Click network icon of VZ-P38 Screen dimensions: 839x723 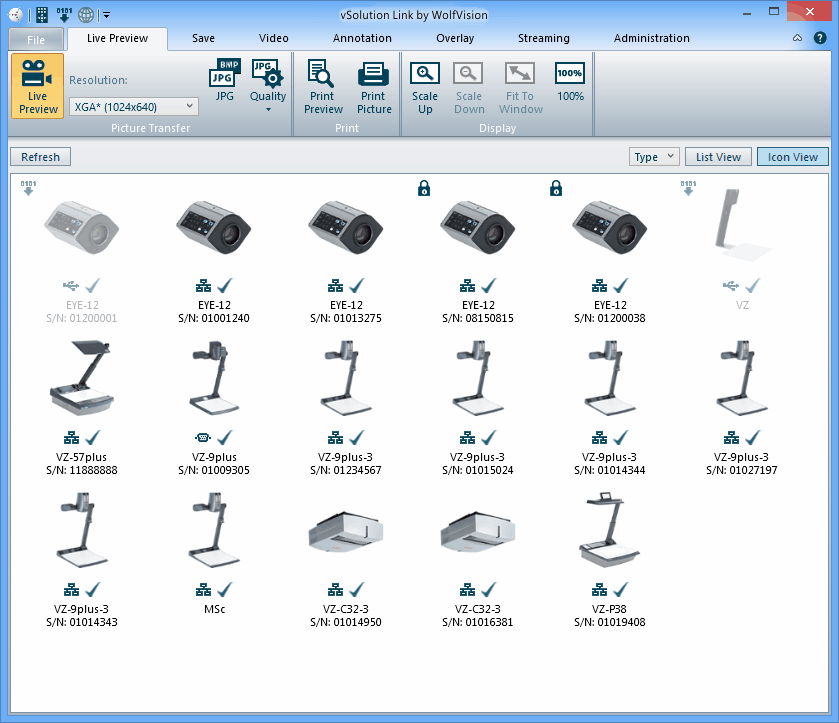click(x=599, y=590)
